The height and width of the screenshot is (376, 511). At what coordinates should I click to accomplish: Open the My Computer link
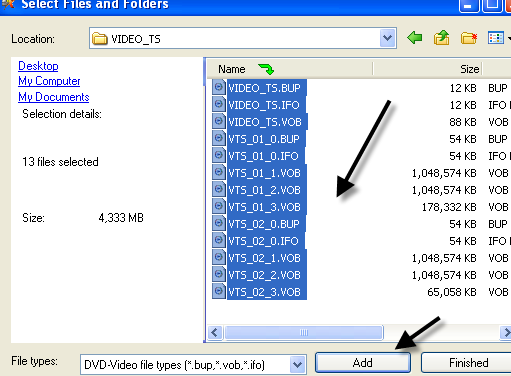pos(49,81)
